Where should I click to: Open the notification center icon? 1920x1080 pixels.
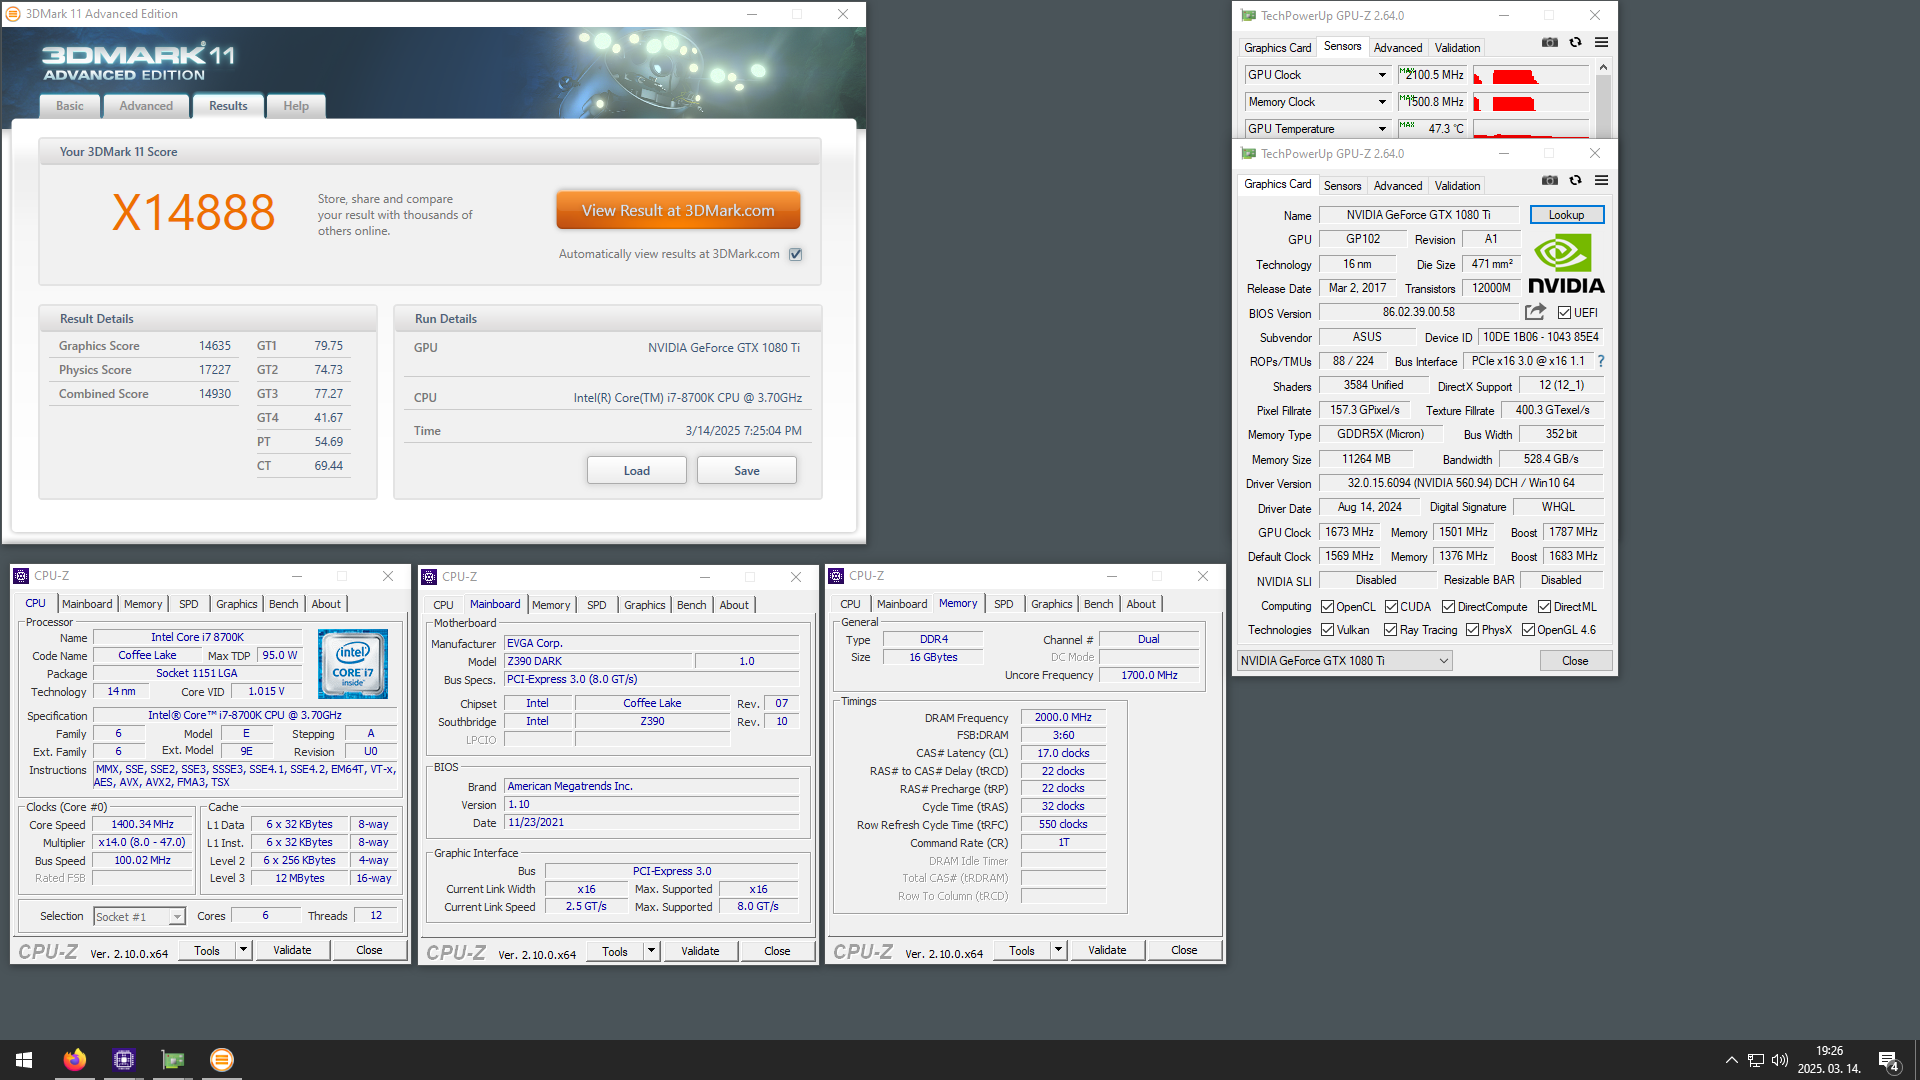[x=1889, y=1061]
